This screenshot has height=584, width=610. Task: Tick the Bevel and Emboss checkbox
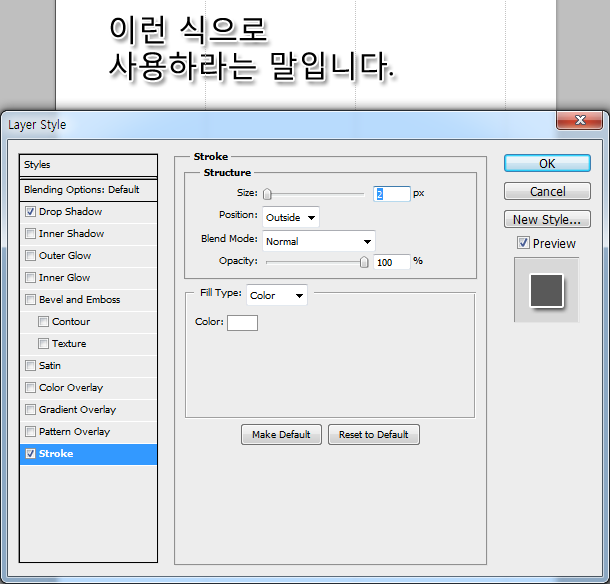30,300
